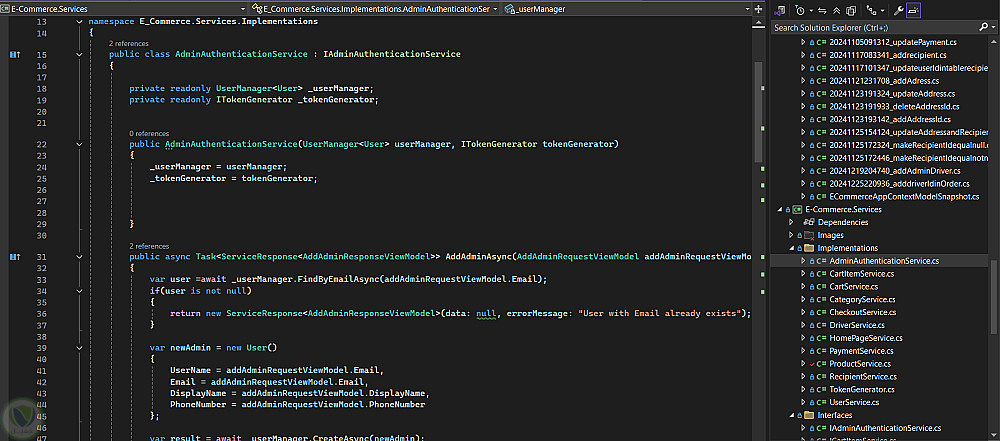Select CategoryService.cs file

[x=862, y=299]
